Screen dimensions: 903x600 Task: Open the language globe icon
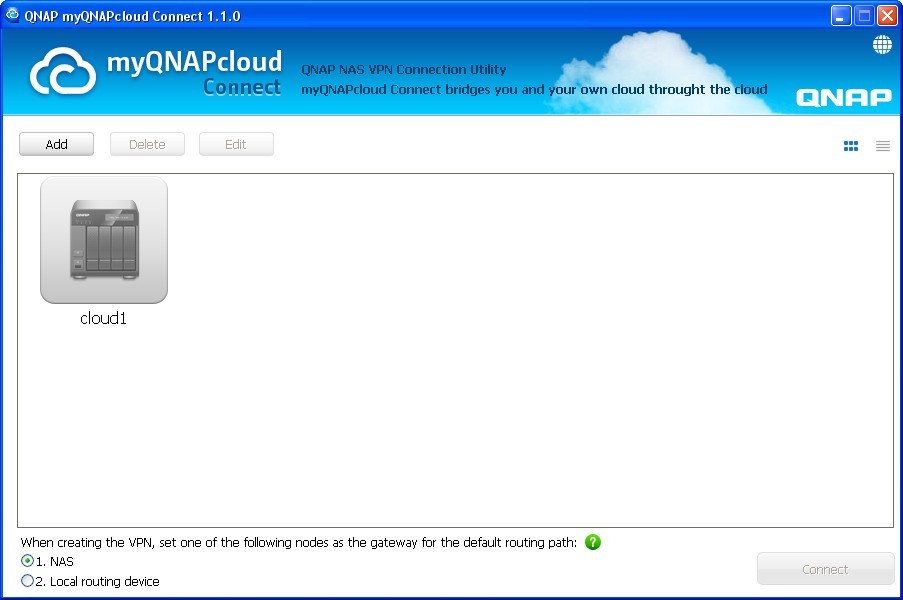pos(882,44)
